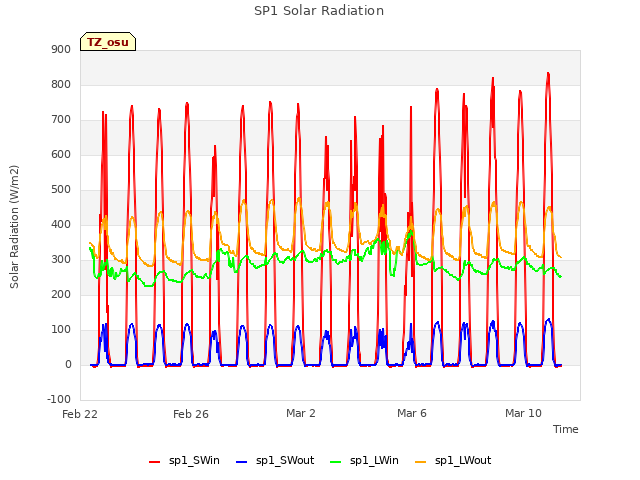Toggle the sp1_SWin legend entry

(184, 460)
